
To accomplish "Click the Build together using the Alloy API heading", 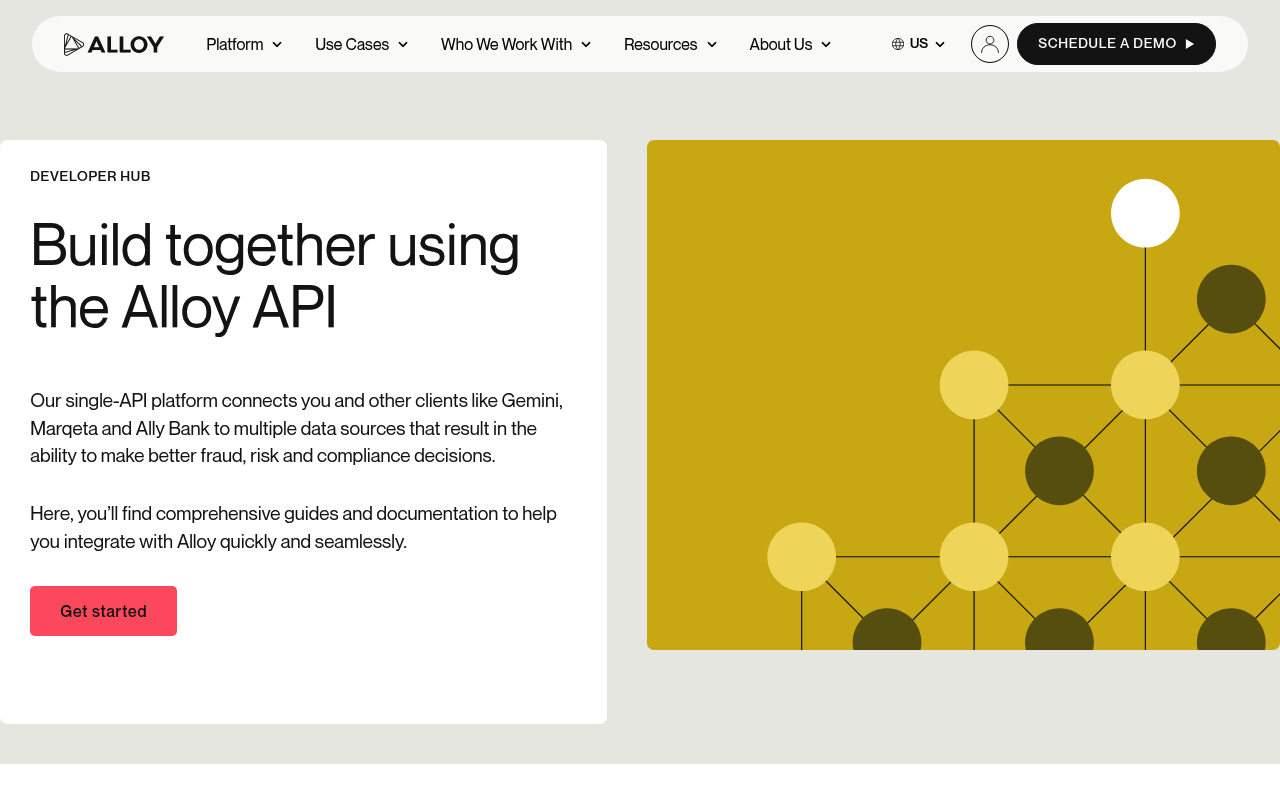I will pyautogui.click(x=275, y=275).
